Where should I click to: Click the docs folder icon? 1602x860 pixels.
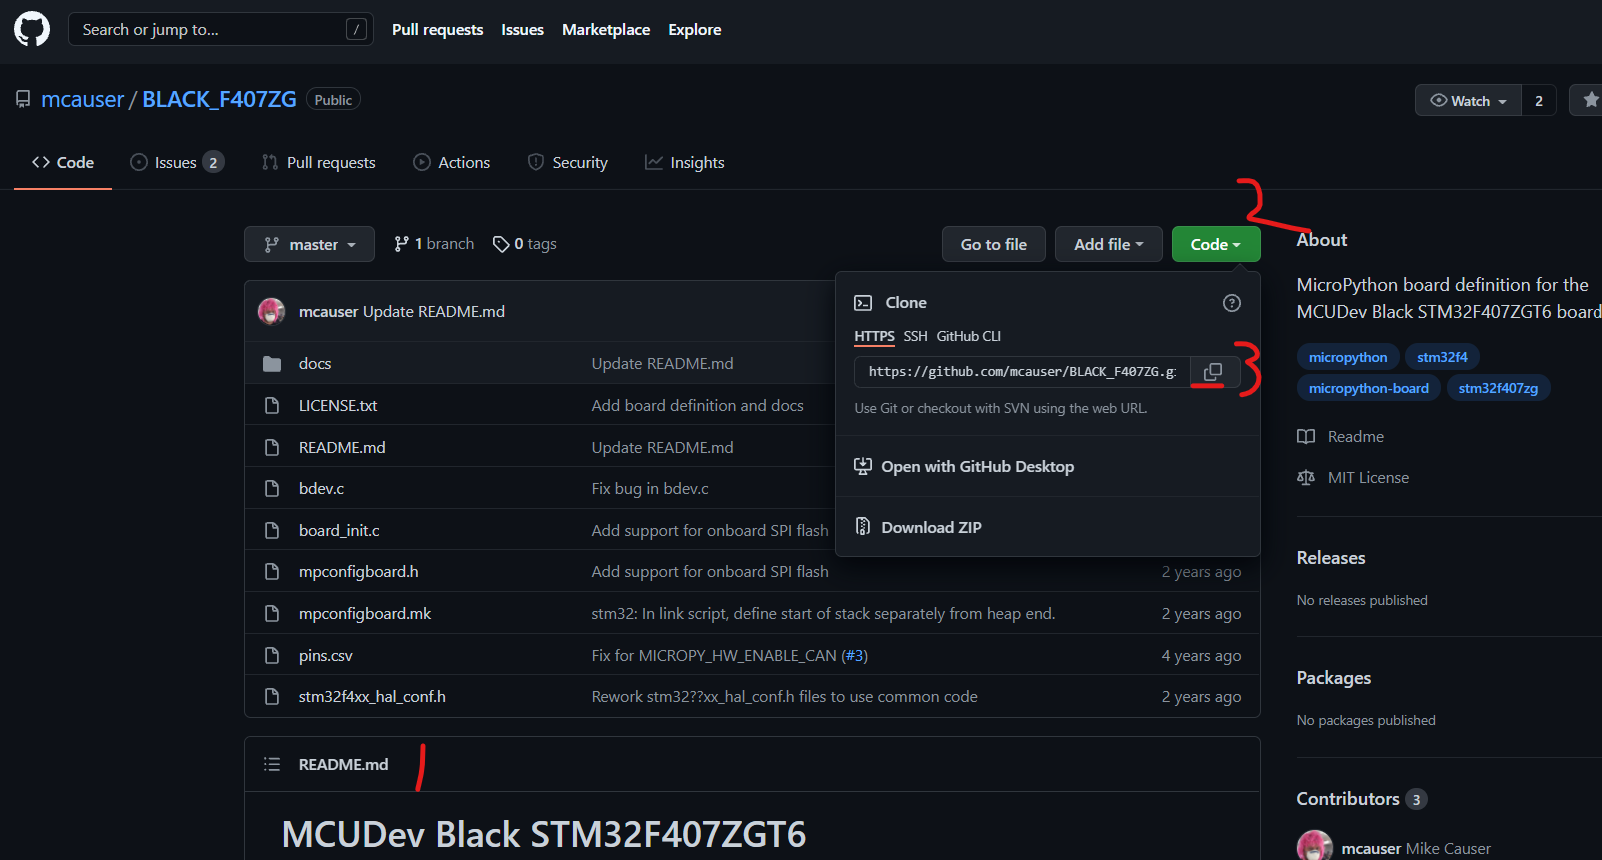tap(272, 364)
